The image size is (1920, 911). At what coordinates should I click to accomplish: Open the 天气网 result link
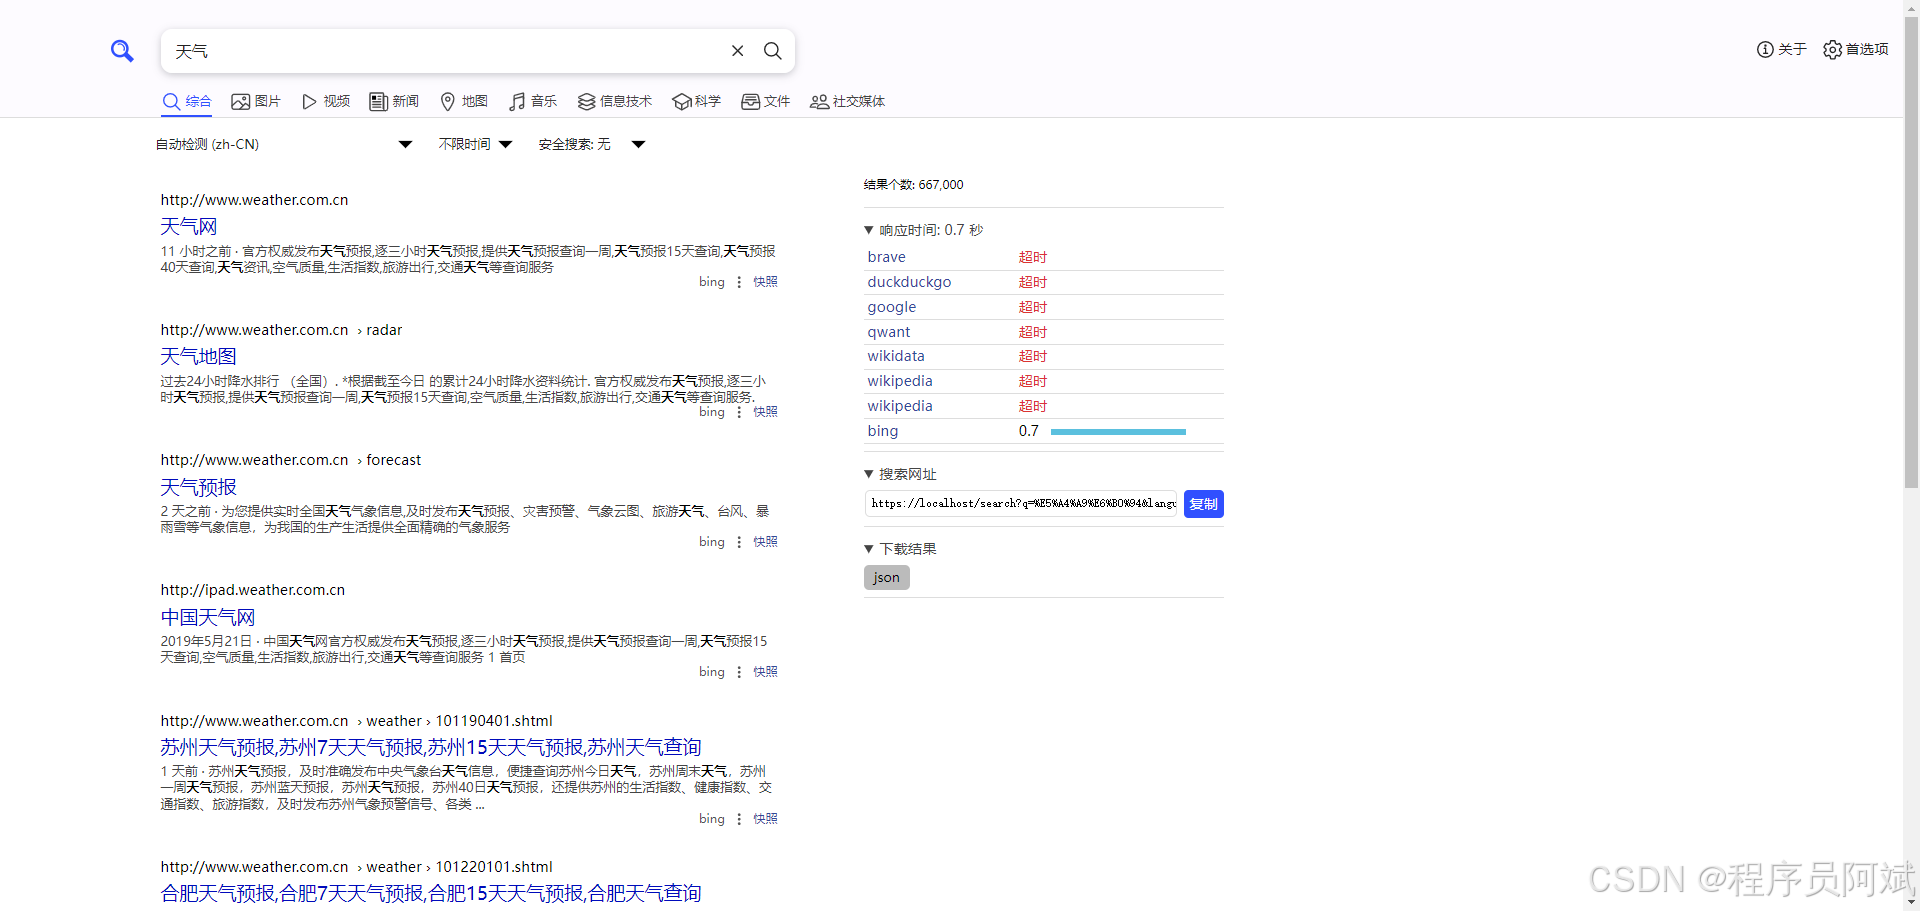click(x=189, y=227)
